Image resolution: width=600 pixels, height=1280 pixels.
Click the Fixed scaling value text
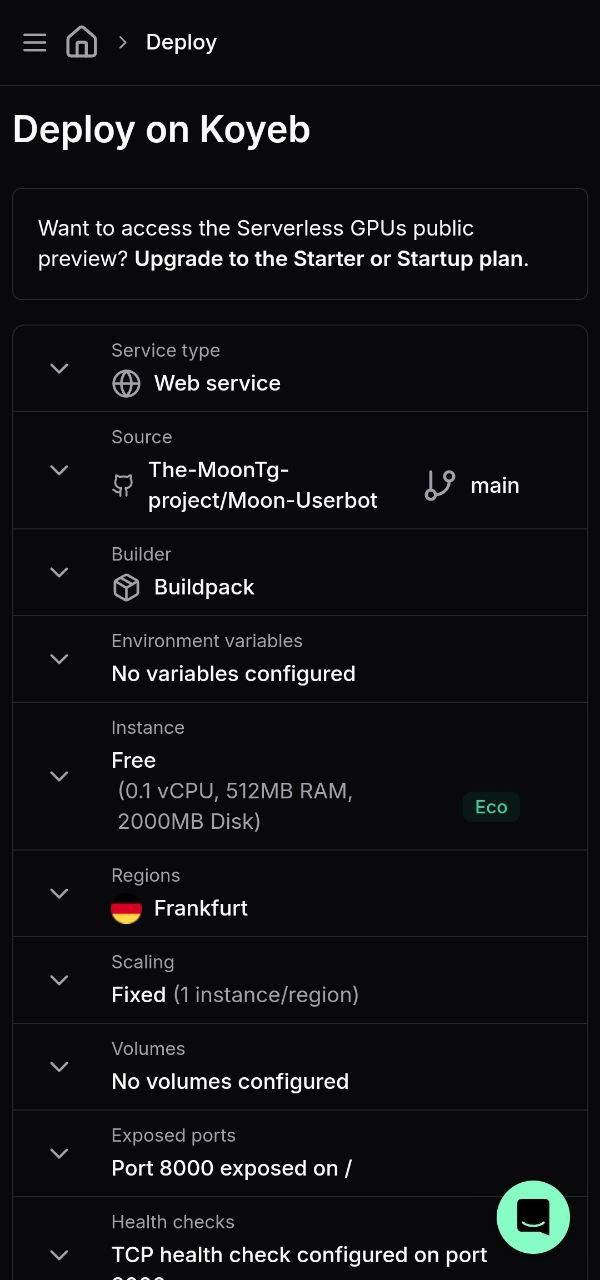(x=138, y=994)
